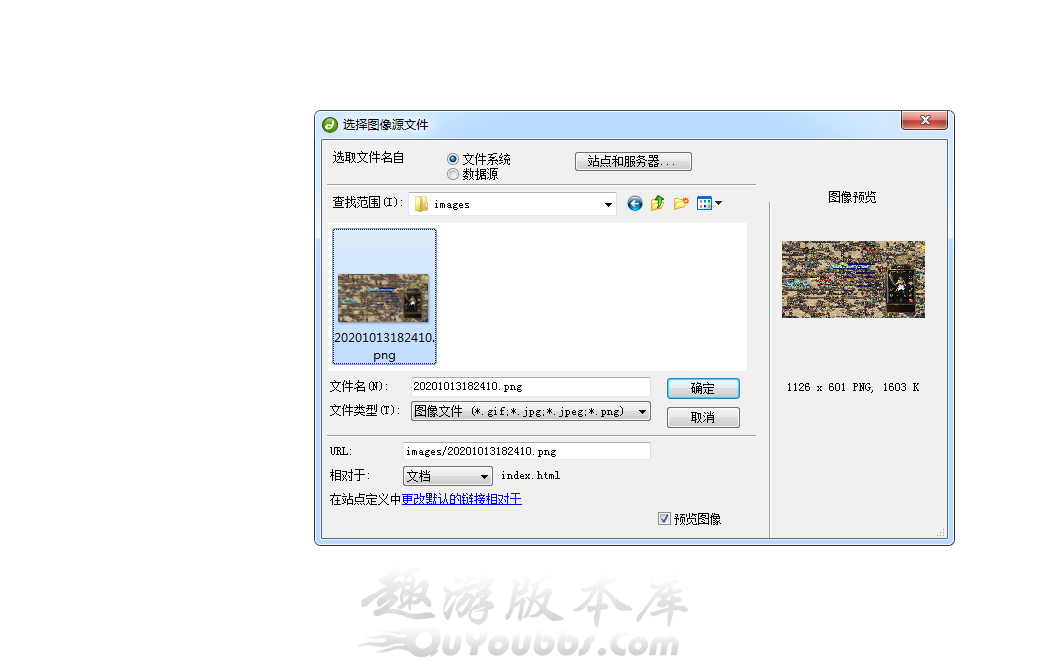Click the 站点和服务器... button

[x=633, y=161]
